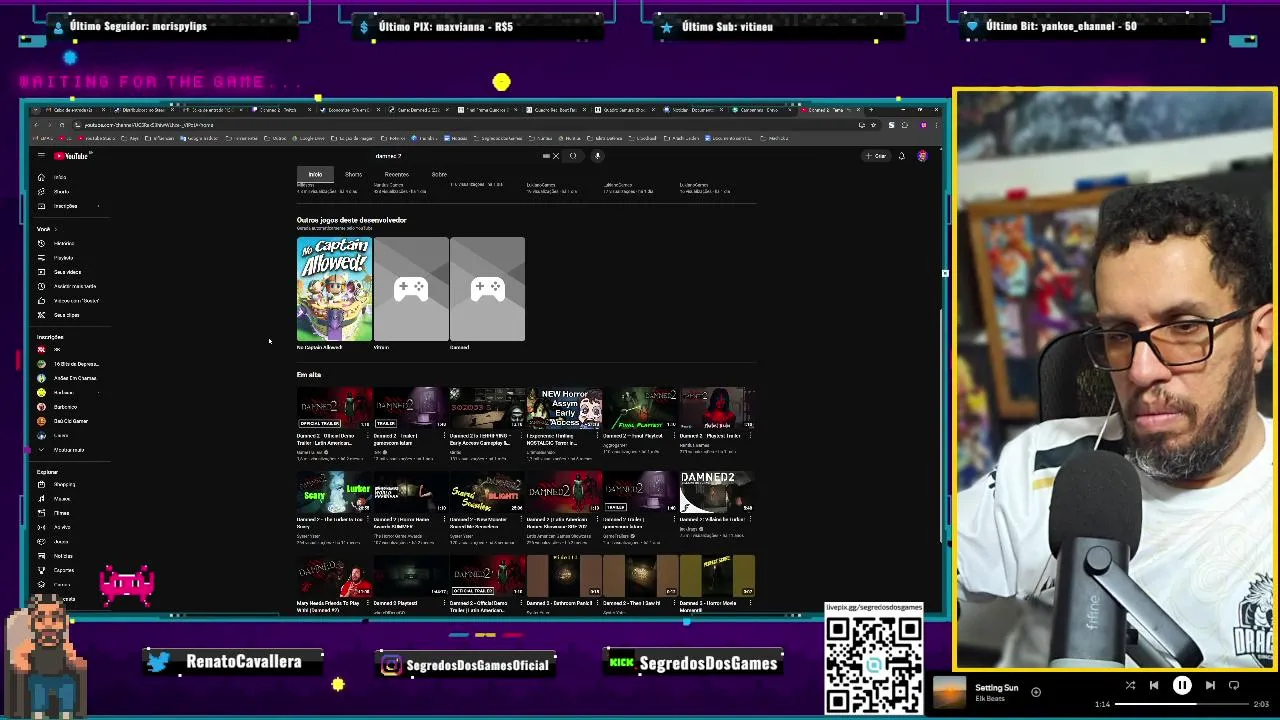
Task: Open the Damned 2 Official Demo Trailer video
Action: (x=334, y=408)
